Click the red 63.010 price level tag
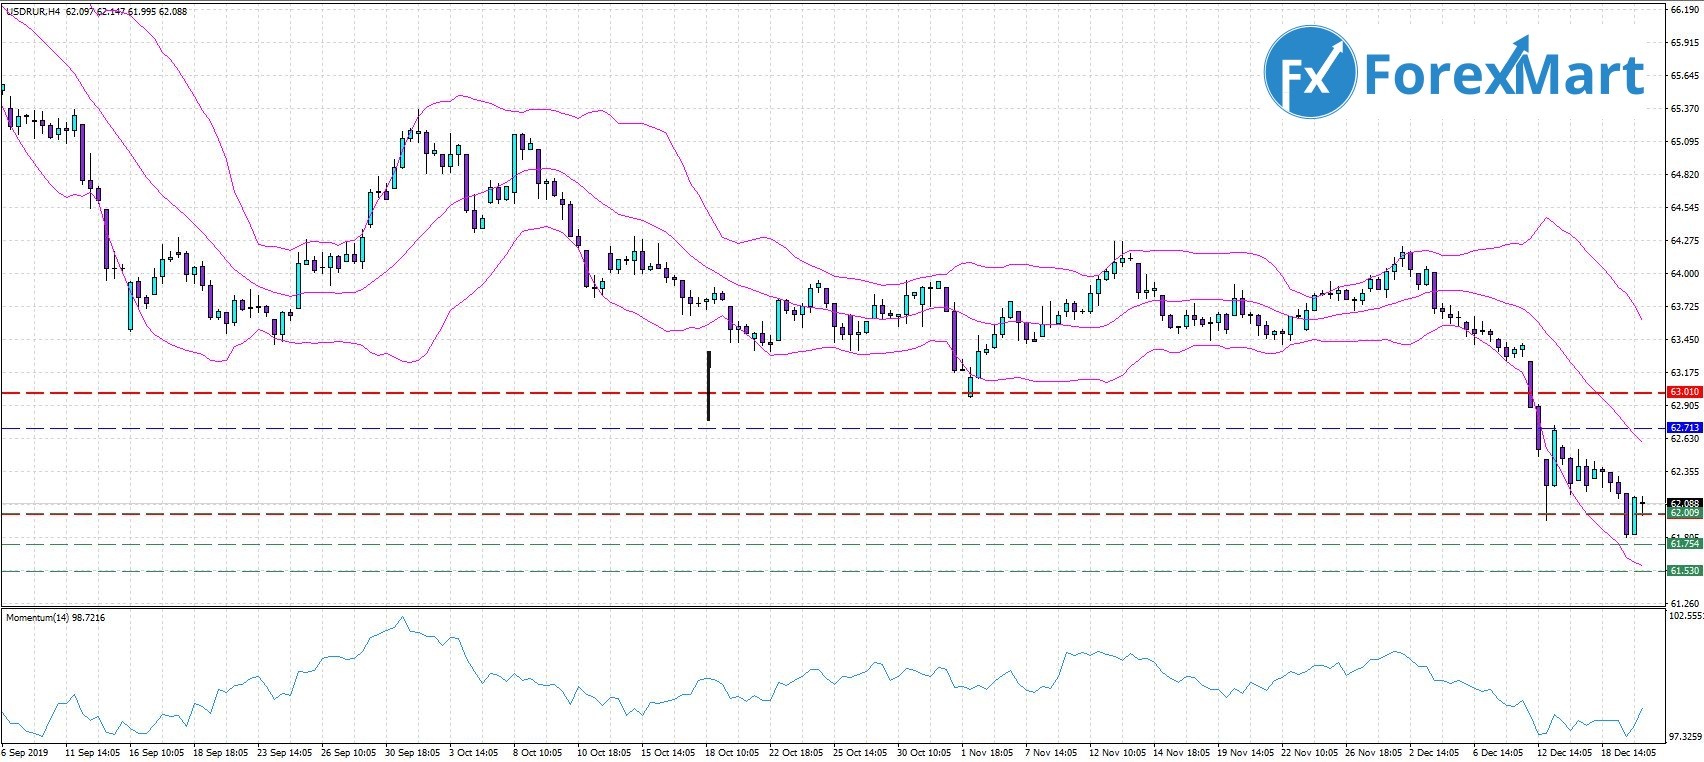 pyautogui.click(x=1684, y=392)
